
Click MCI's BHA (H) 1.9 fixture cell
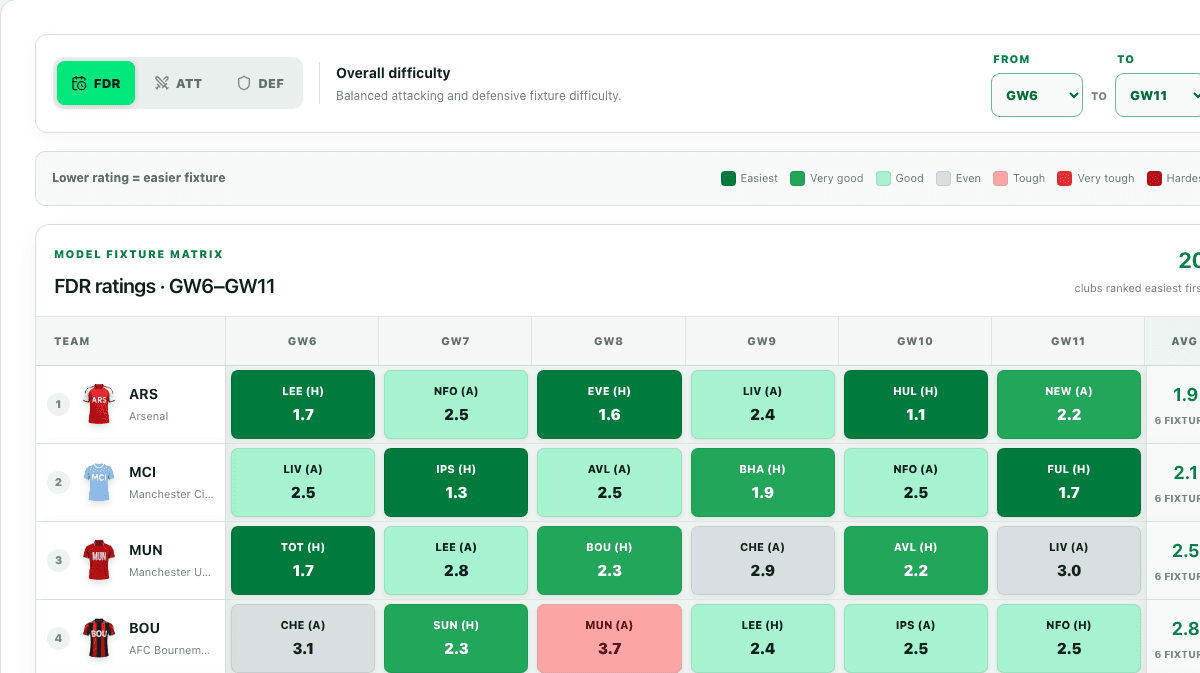coord(762,482)
